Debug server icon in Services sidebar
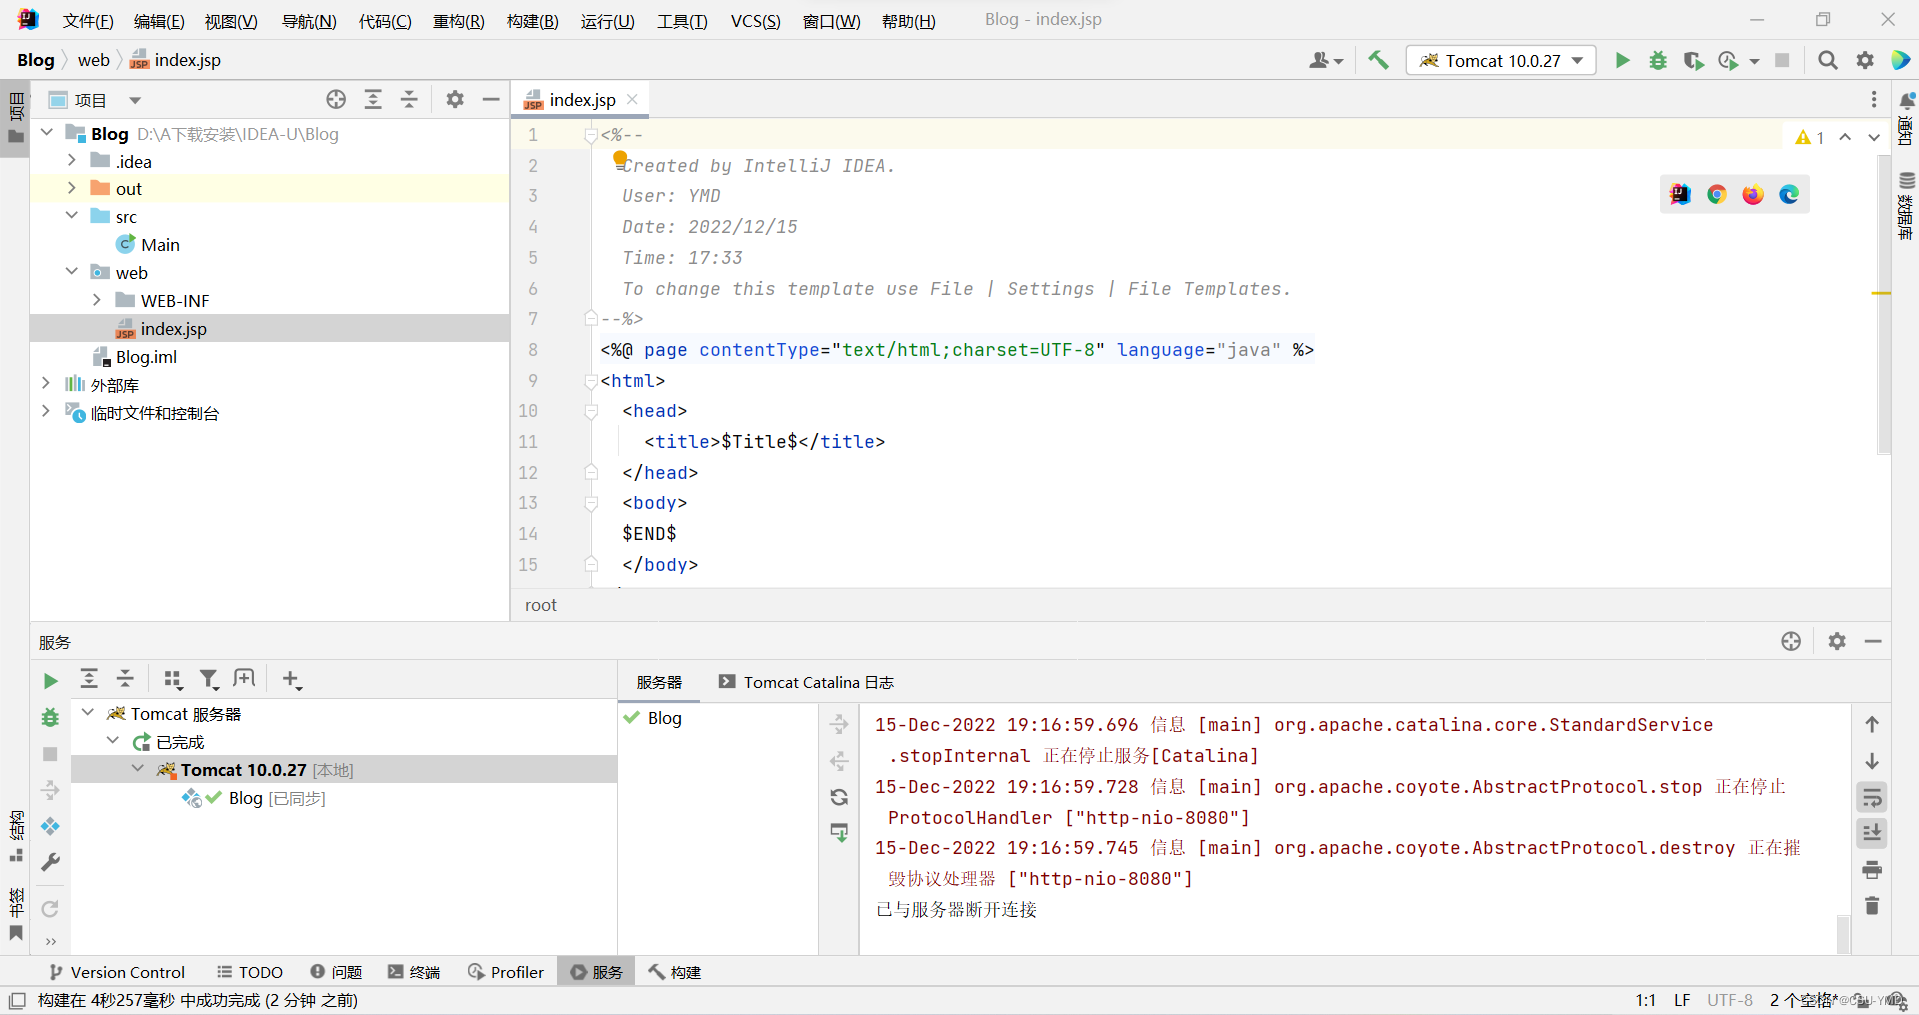The height and width of the screenshot is (1015, 1919). click(x=50, y=717)
